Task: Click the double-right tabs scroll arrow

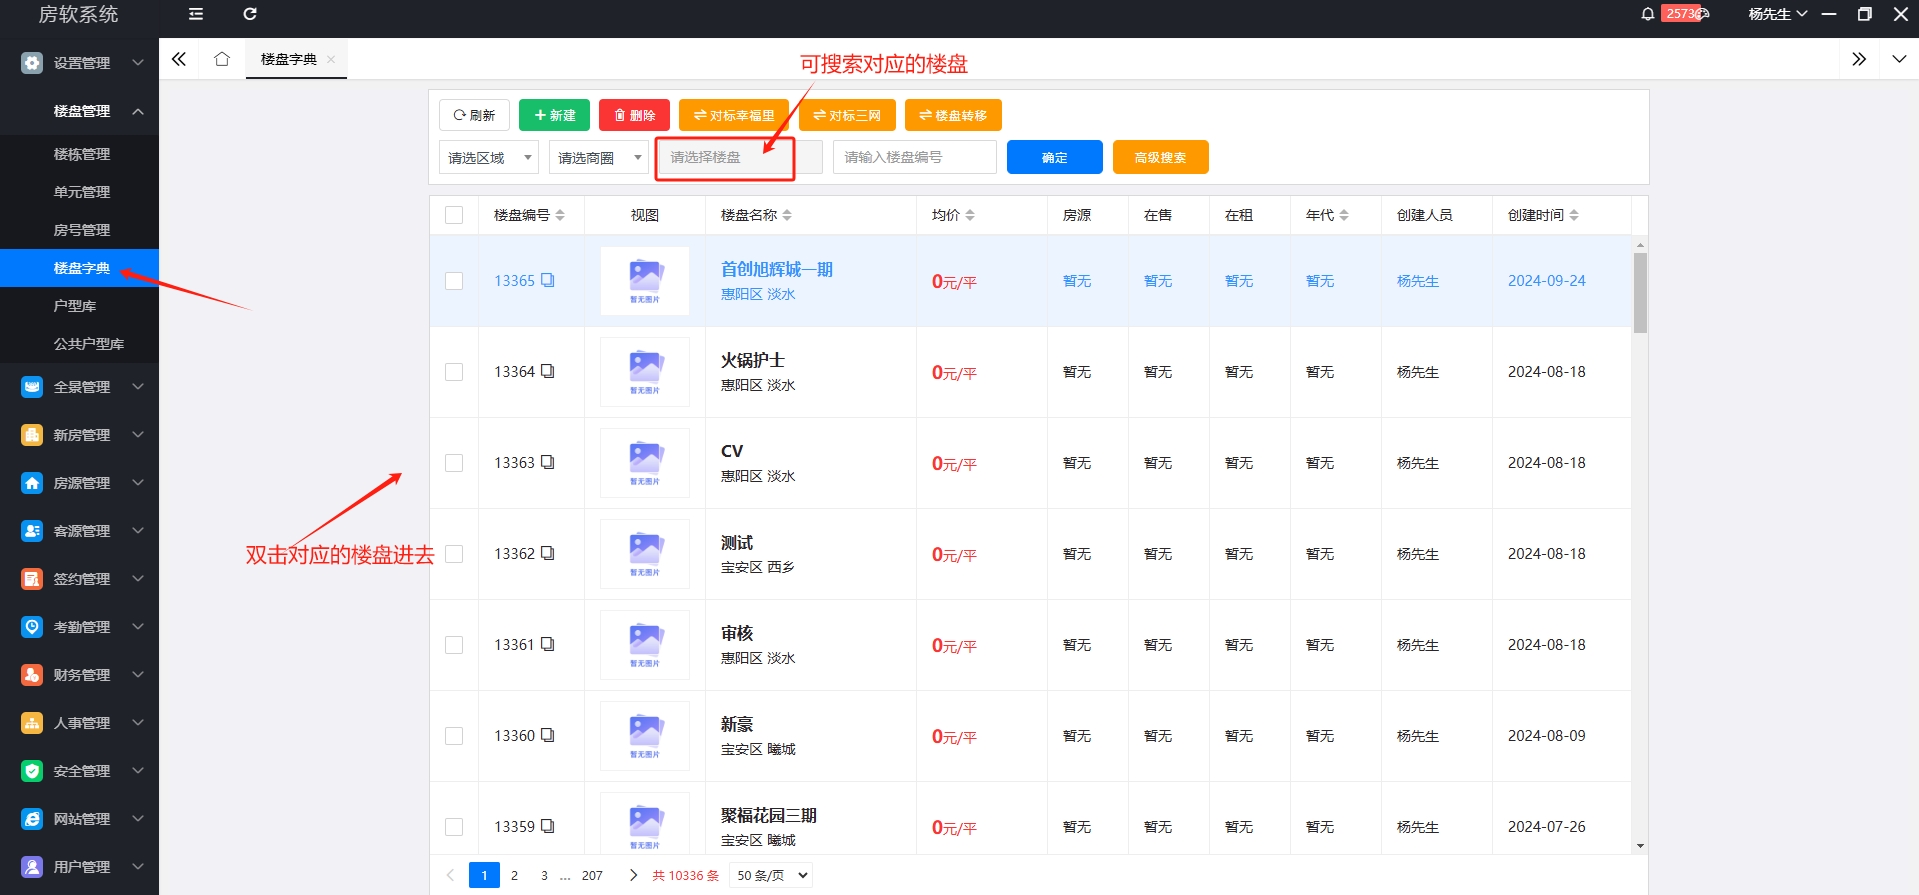Action: pos(1859,59)
